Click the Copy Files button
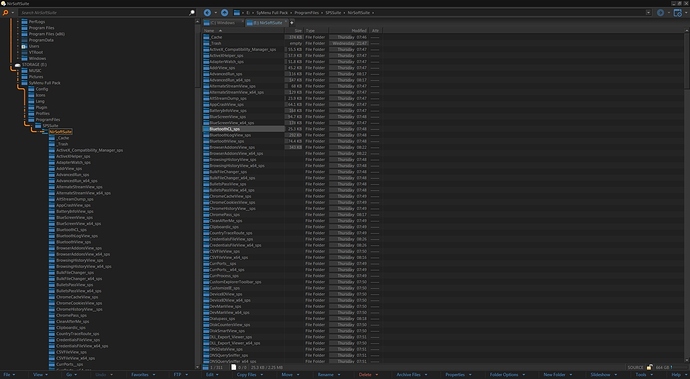The height and width of the screenshot is (379, 690). coord(250,375)
